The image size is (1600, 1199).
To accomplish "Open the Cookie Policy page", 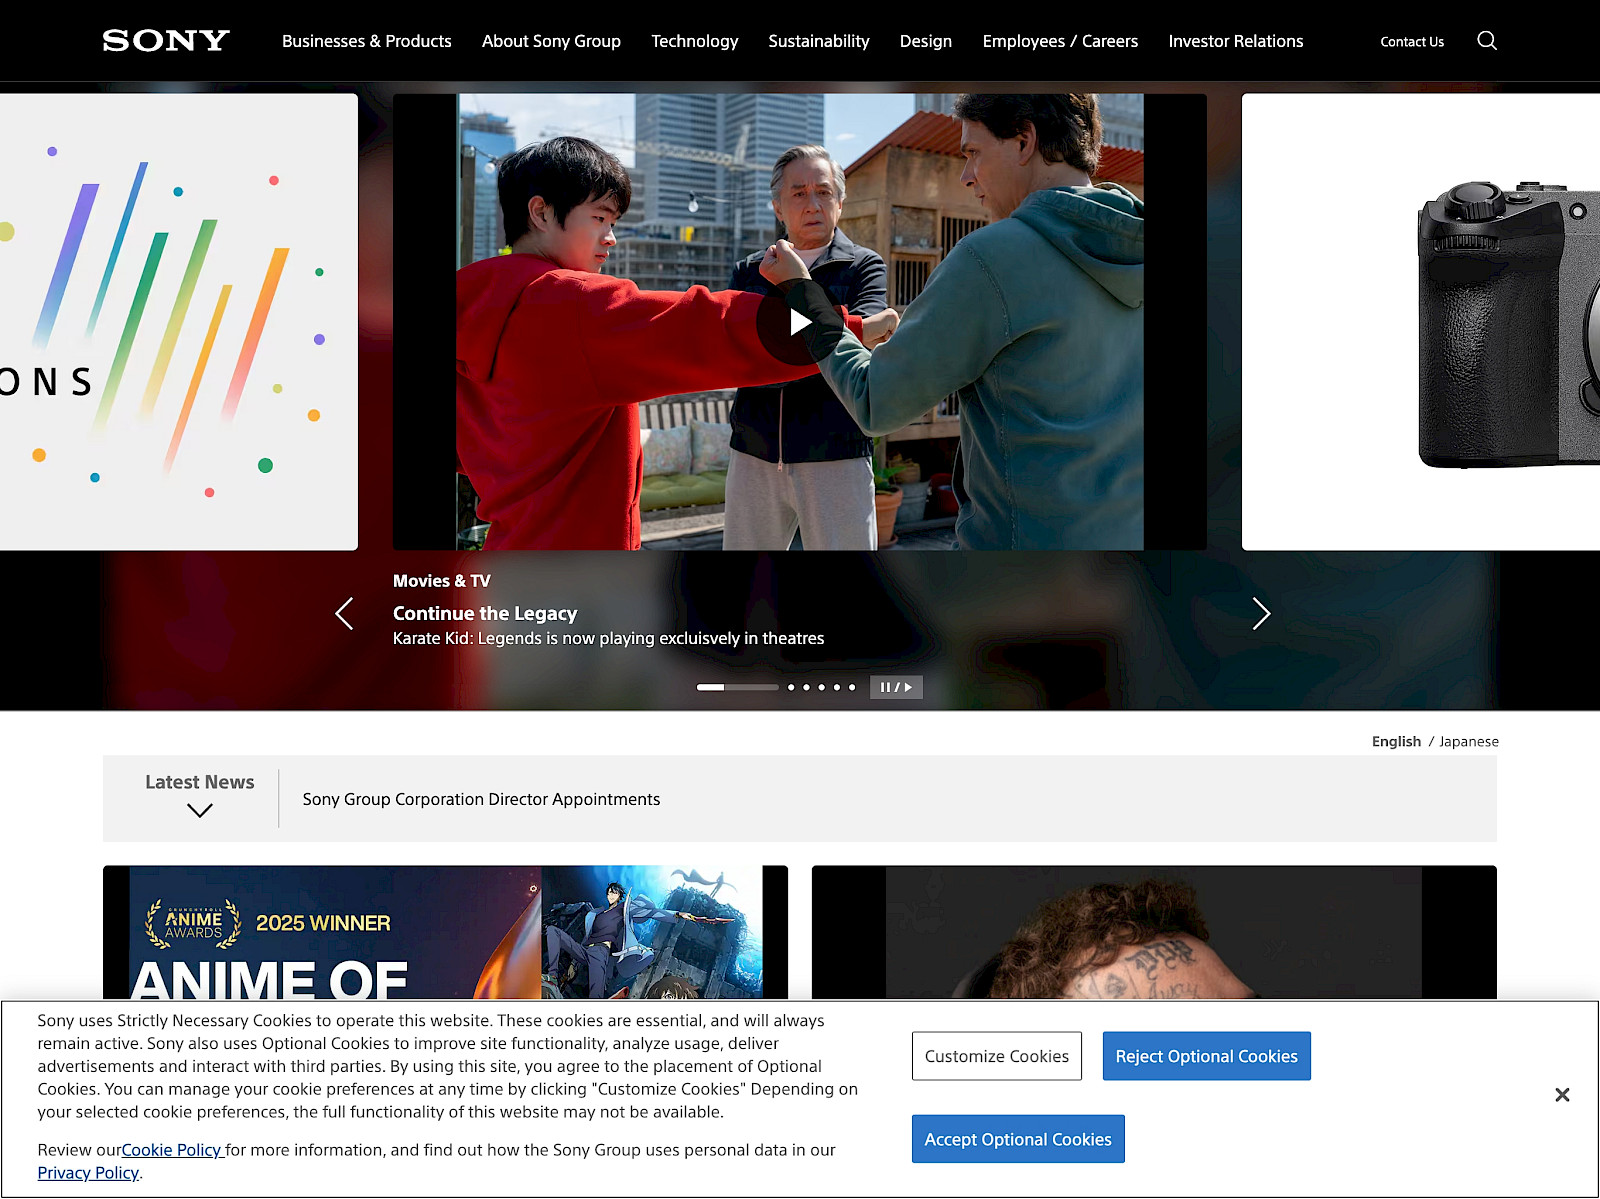I will (172, 1150).
